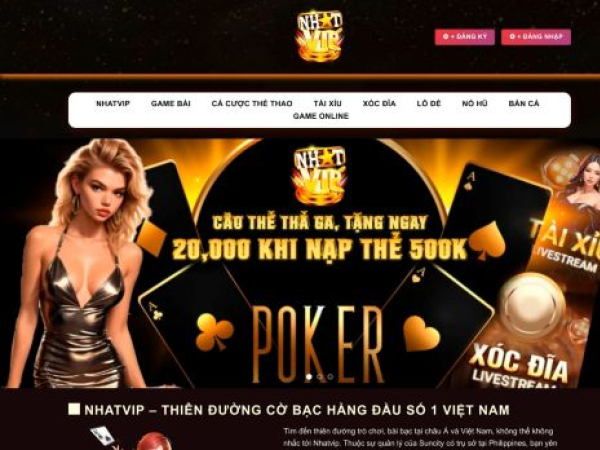Screen dimensions: 600x450
Task: Select the BẮN CÁ menu item
Action: pos(524,103)
